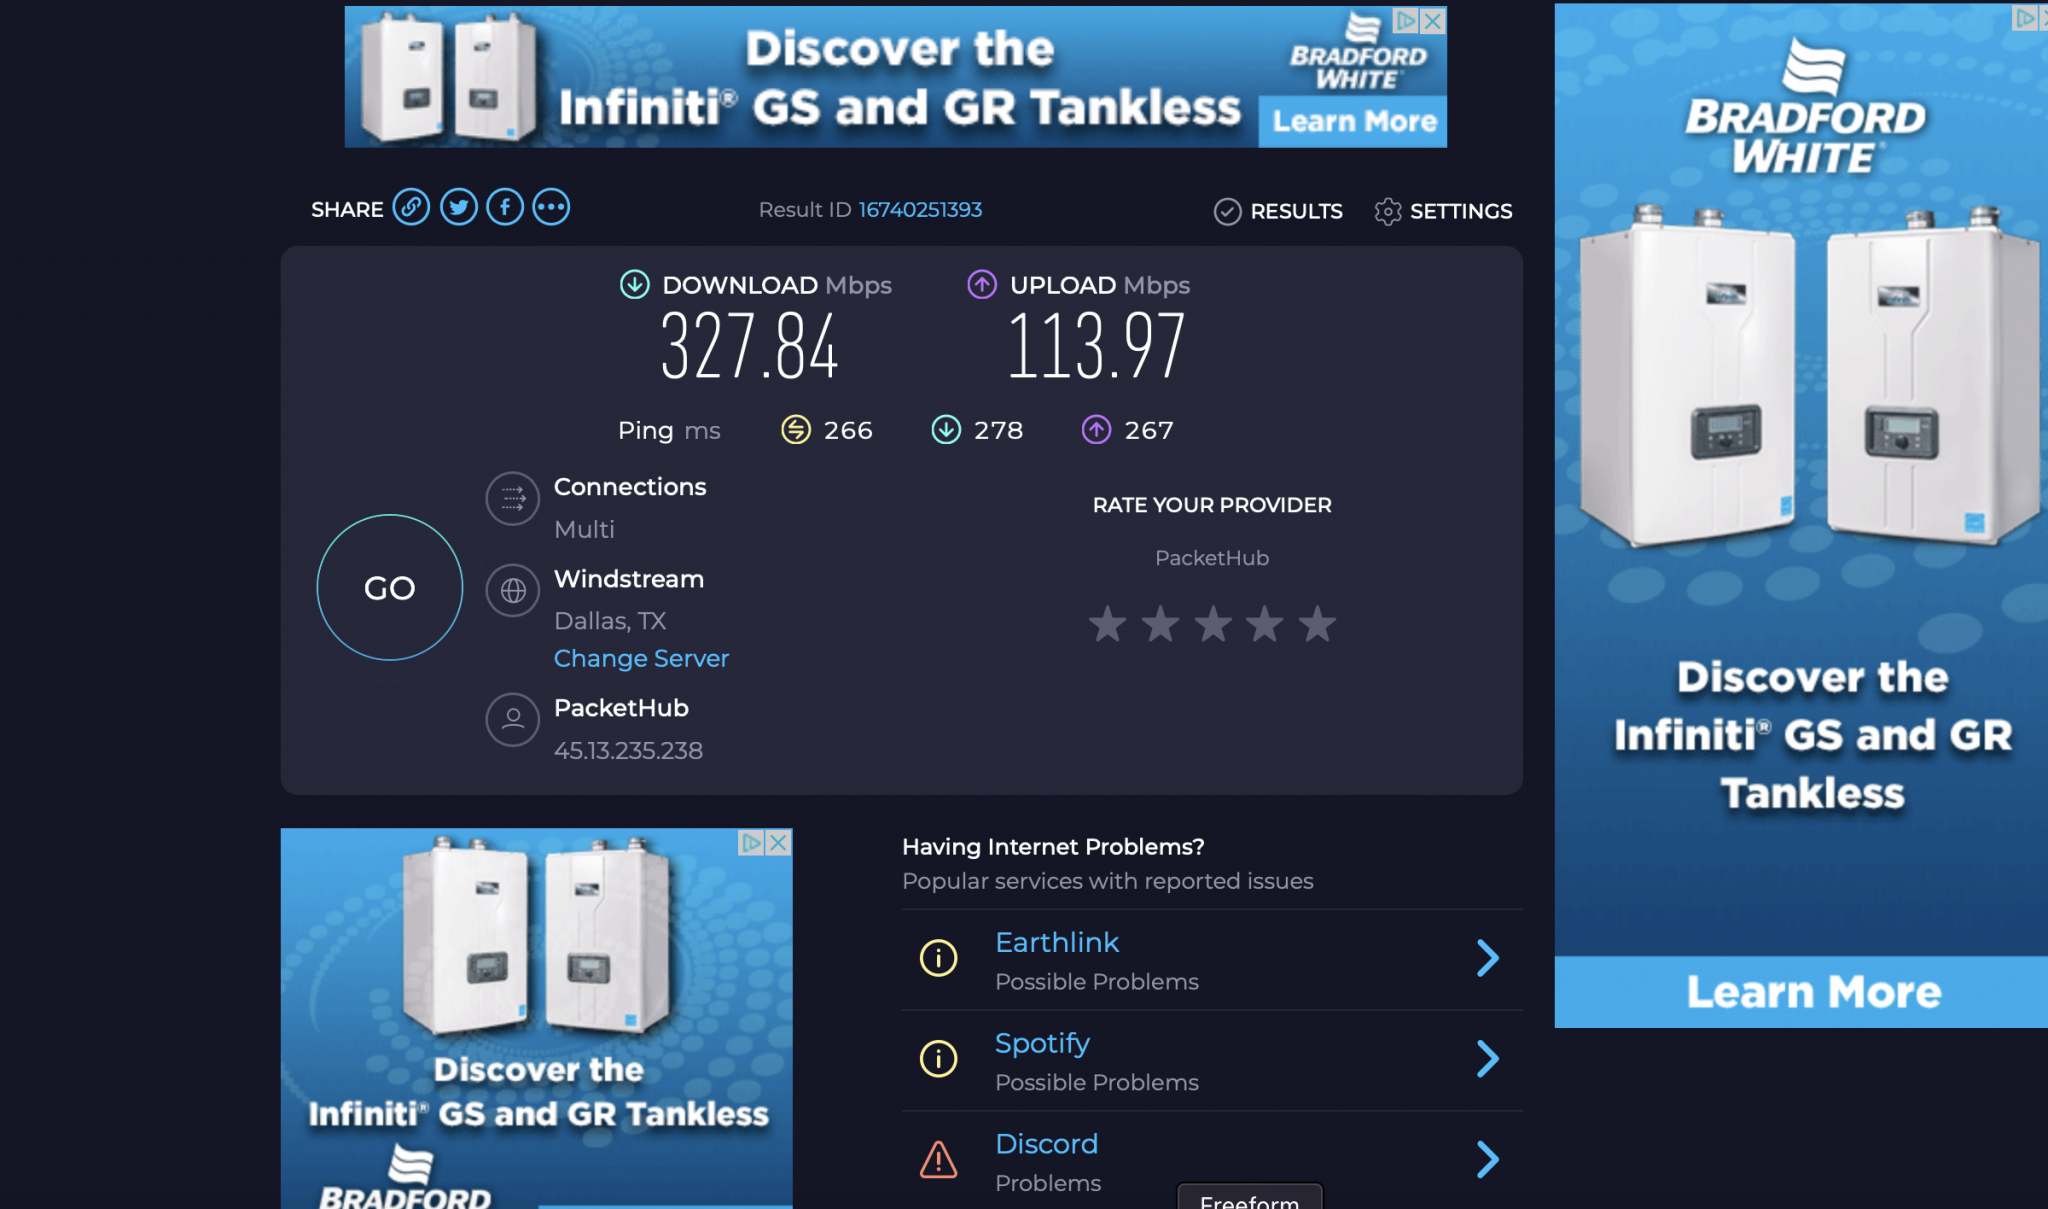Open Spotify problems link
Viewport: 2048px width, 1209px height.
(1042, 1043)
